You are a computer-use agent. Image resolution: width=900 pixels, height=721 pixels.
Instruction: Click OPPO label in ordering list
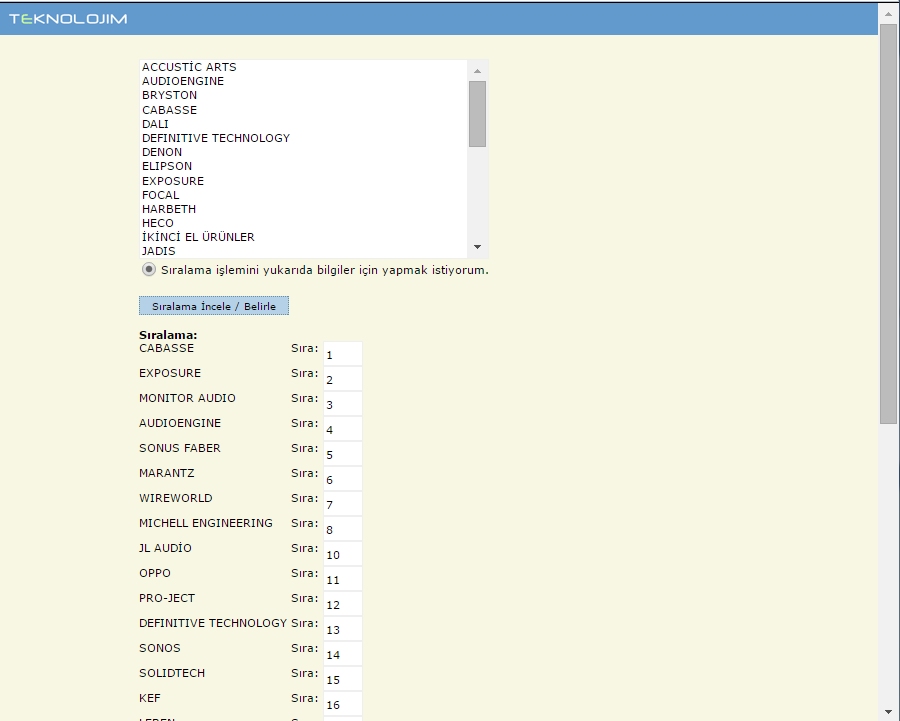click(155, 573)
